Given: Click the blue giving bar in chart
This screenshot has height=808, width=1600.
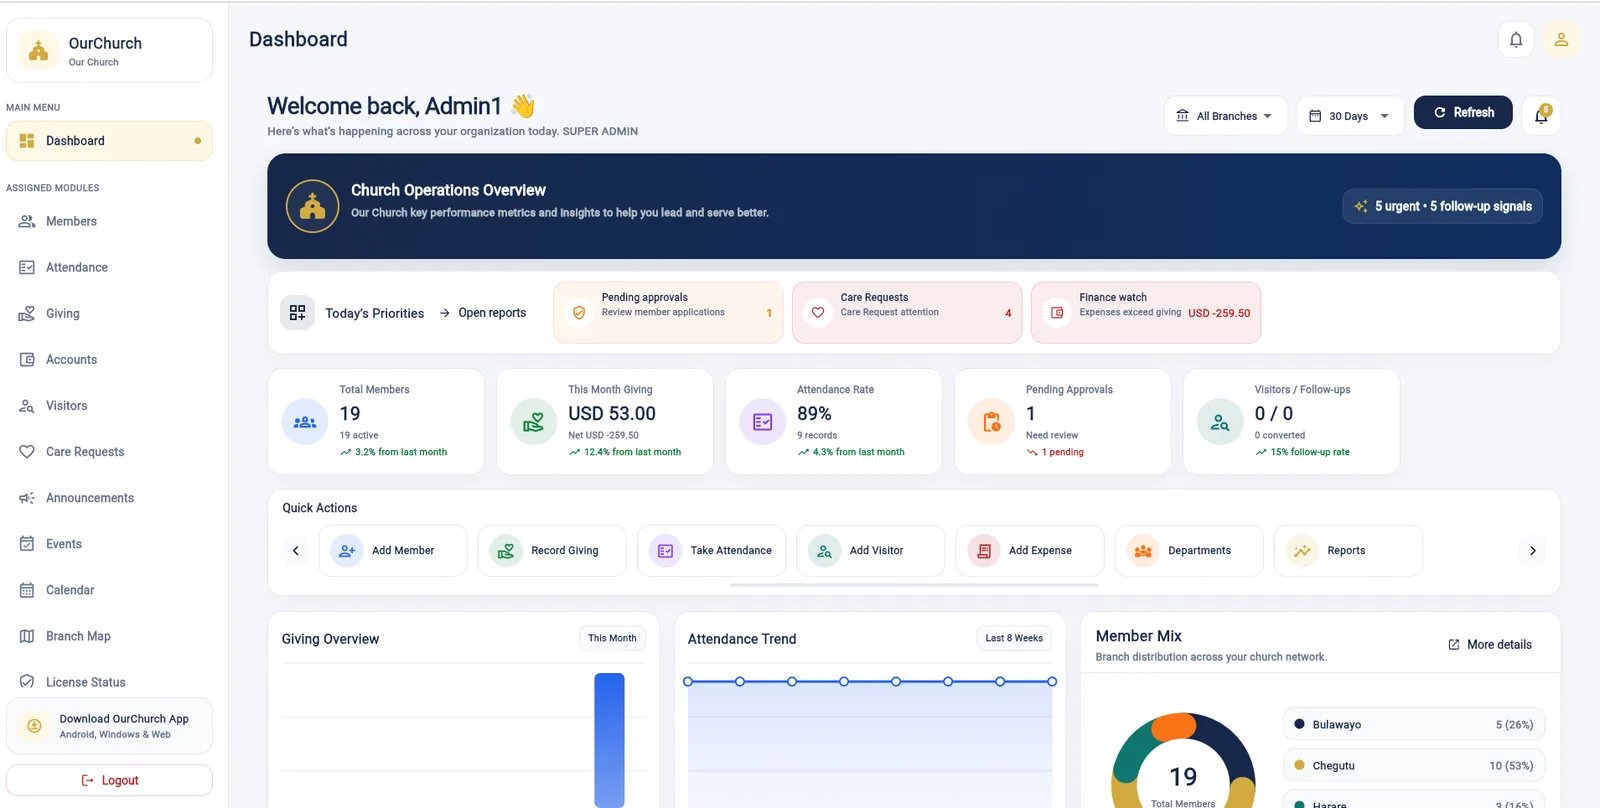Looking at the screenshot, I should click(x=609, y=740).
